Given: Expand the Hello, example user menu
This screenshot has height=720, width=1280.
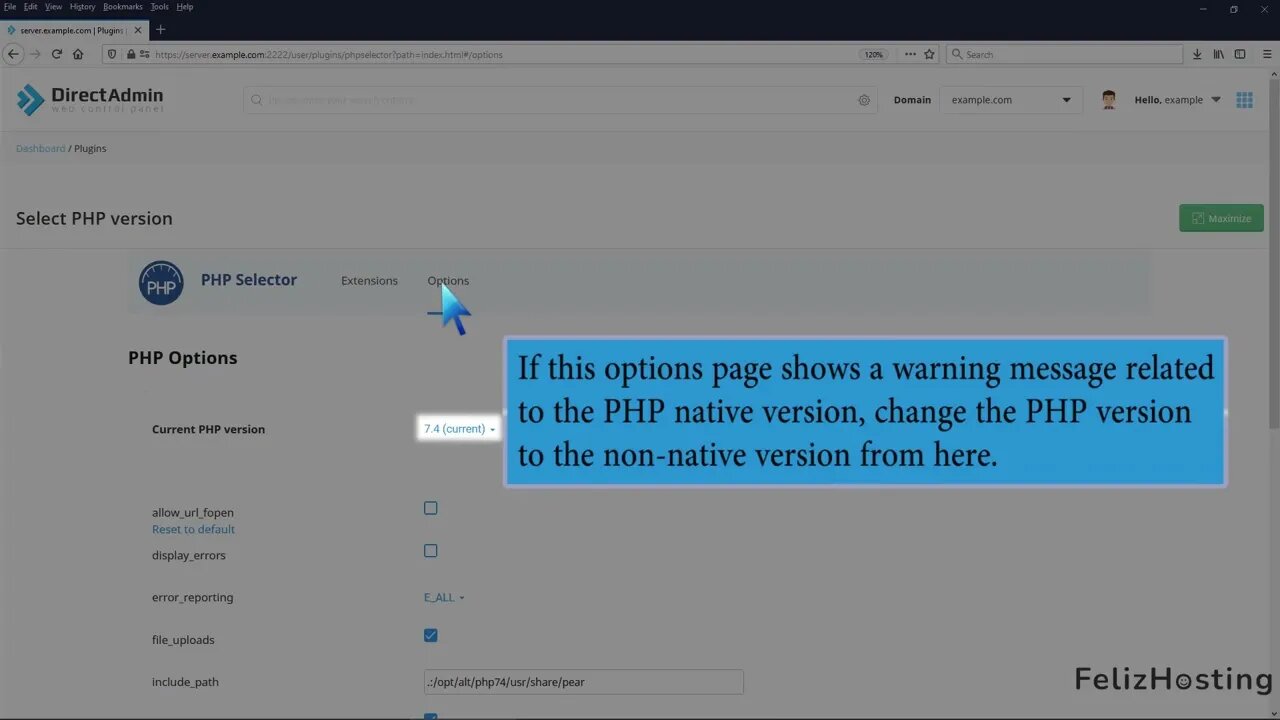Looking at the screenshot, I should [x=1177, y=100].
